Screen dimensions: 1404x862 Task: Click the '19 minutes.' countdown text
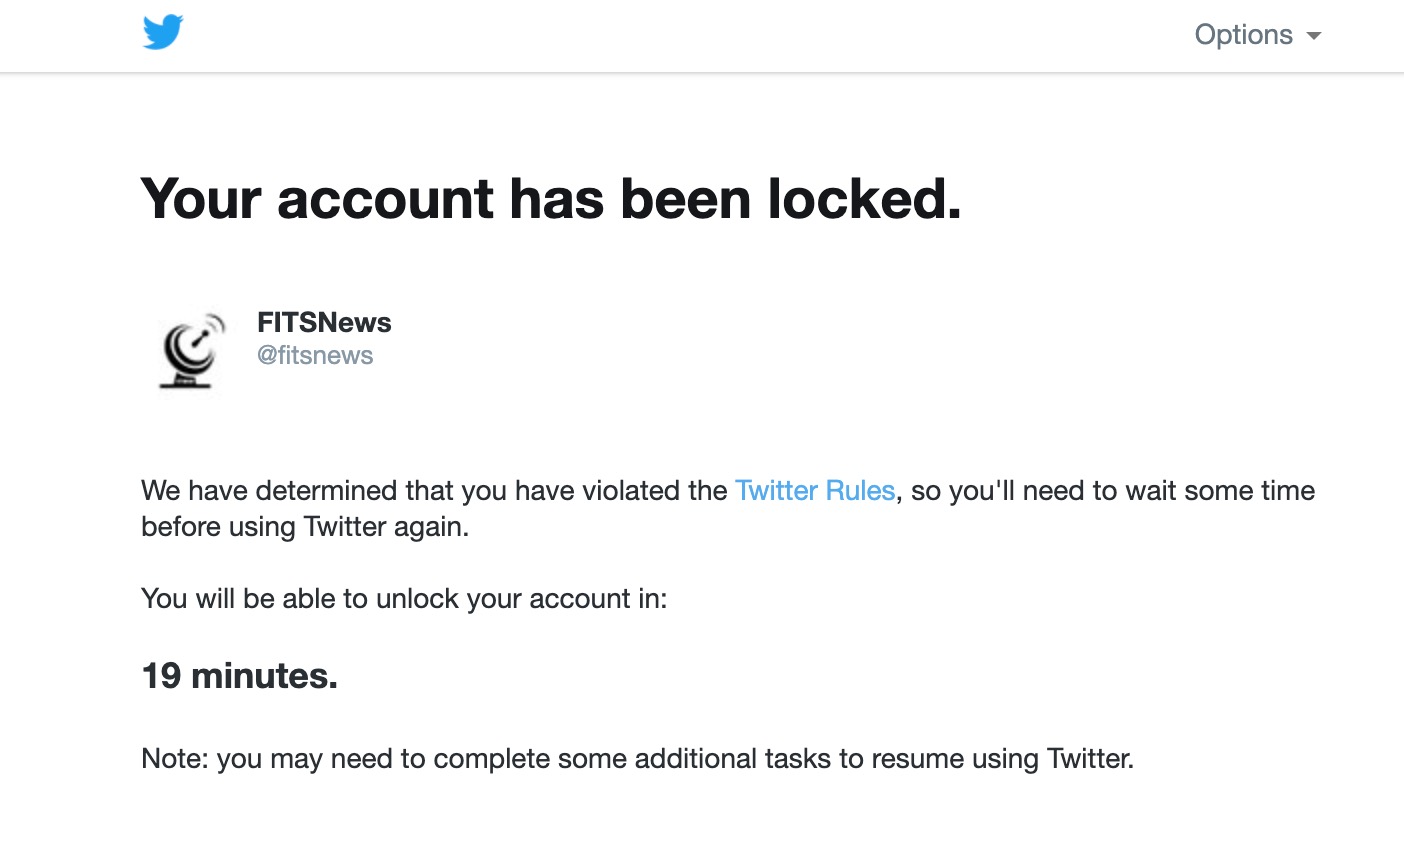[239, 676]
